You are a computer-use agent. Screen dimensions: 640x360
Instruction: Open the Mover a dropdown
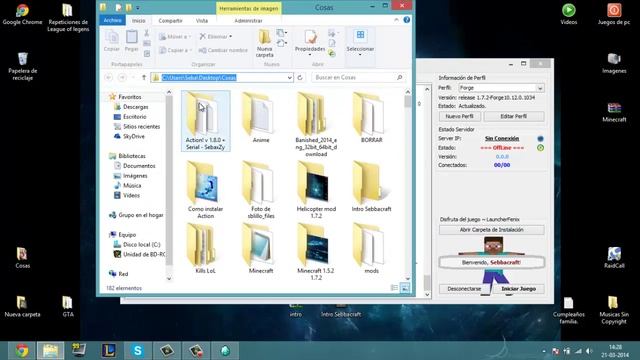(x=175, y=37)
